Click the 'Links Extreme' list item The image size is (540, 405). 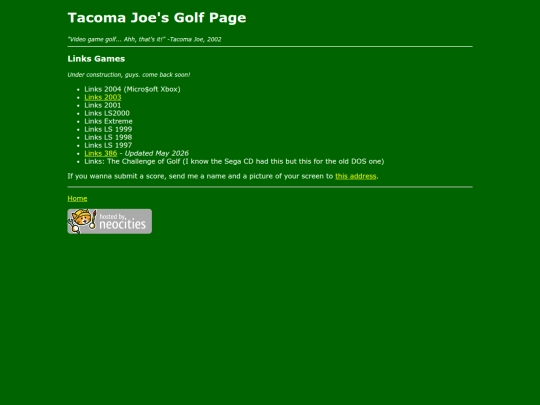click(108, 121)
